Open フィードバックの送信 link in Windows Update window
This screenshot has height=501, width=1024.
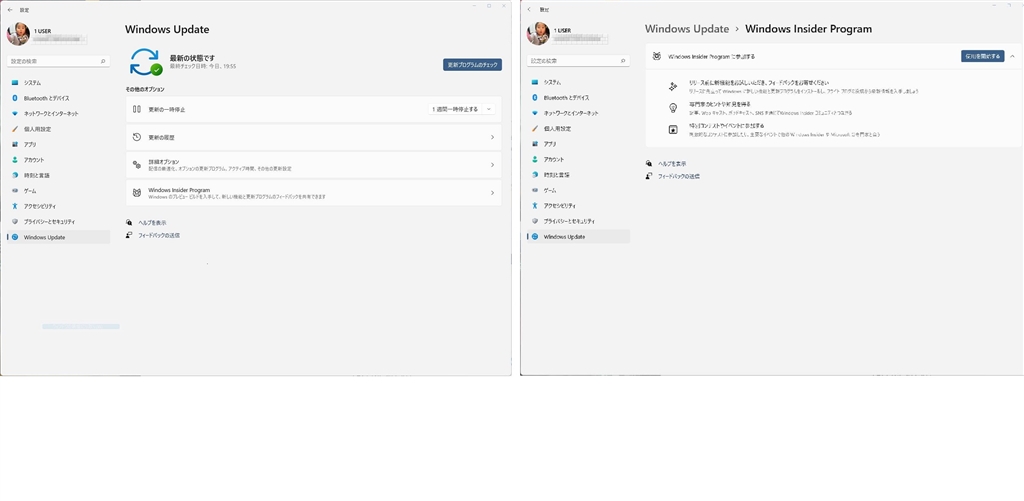[x=159, y=235]
